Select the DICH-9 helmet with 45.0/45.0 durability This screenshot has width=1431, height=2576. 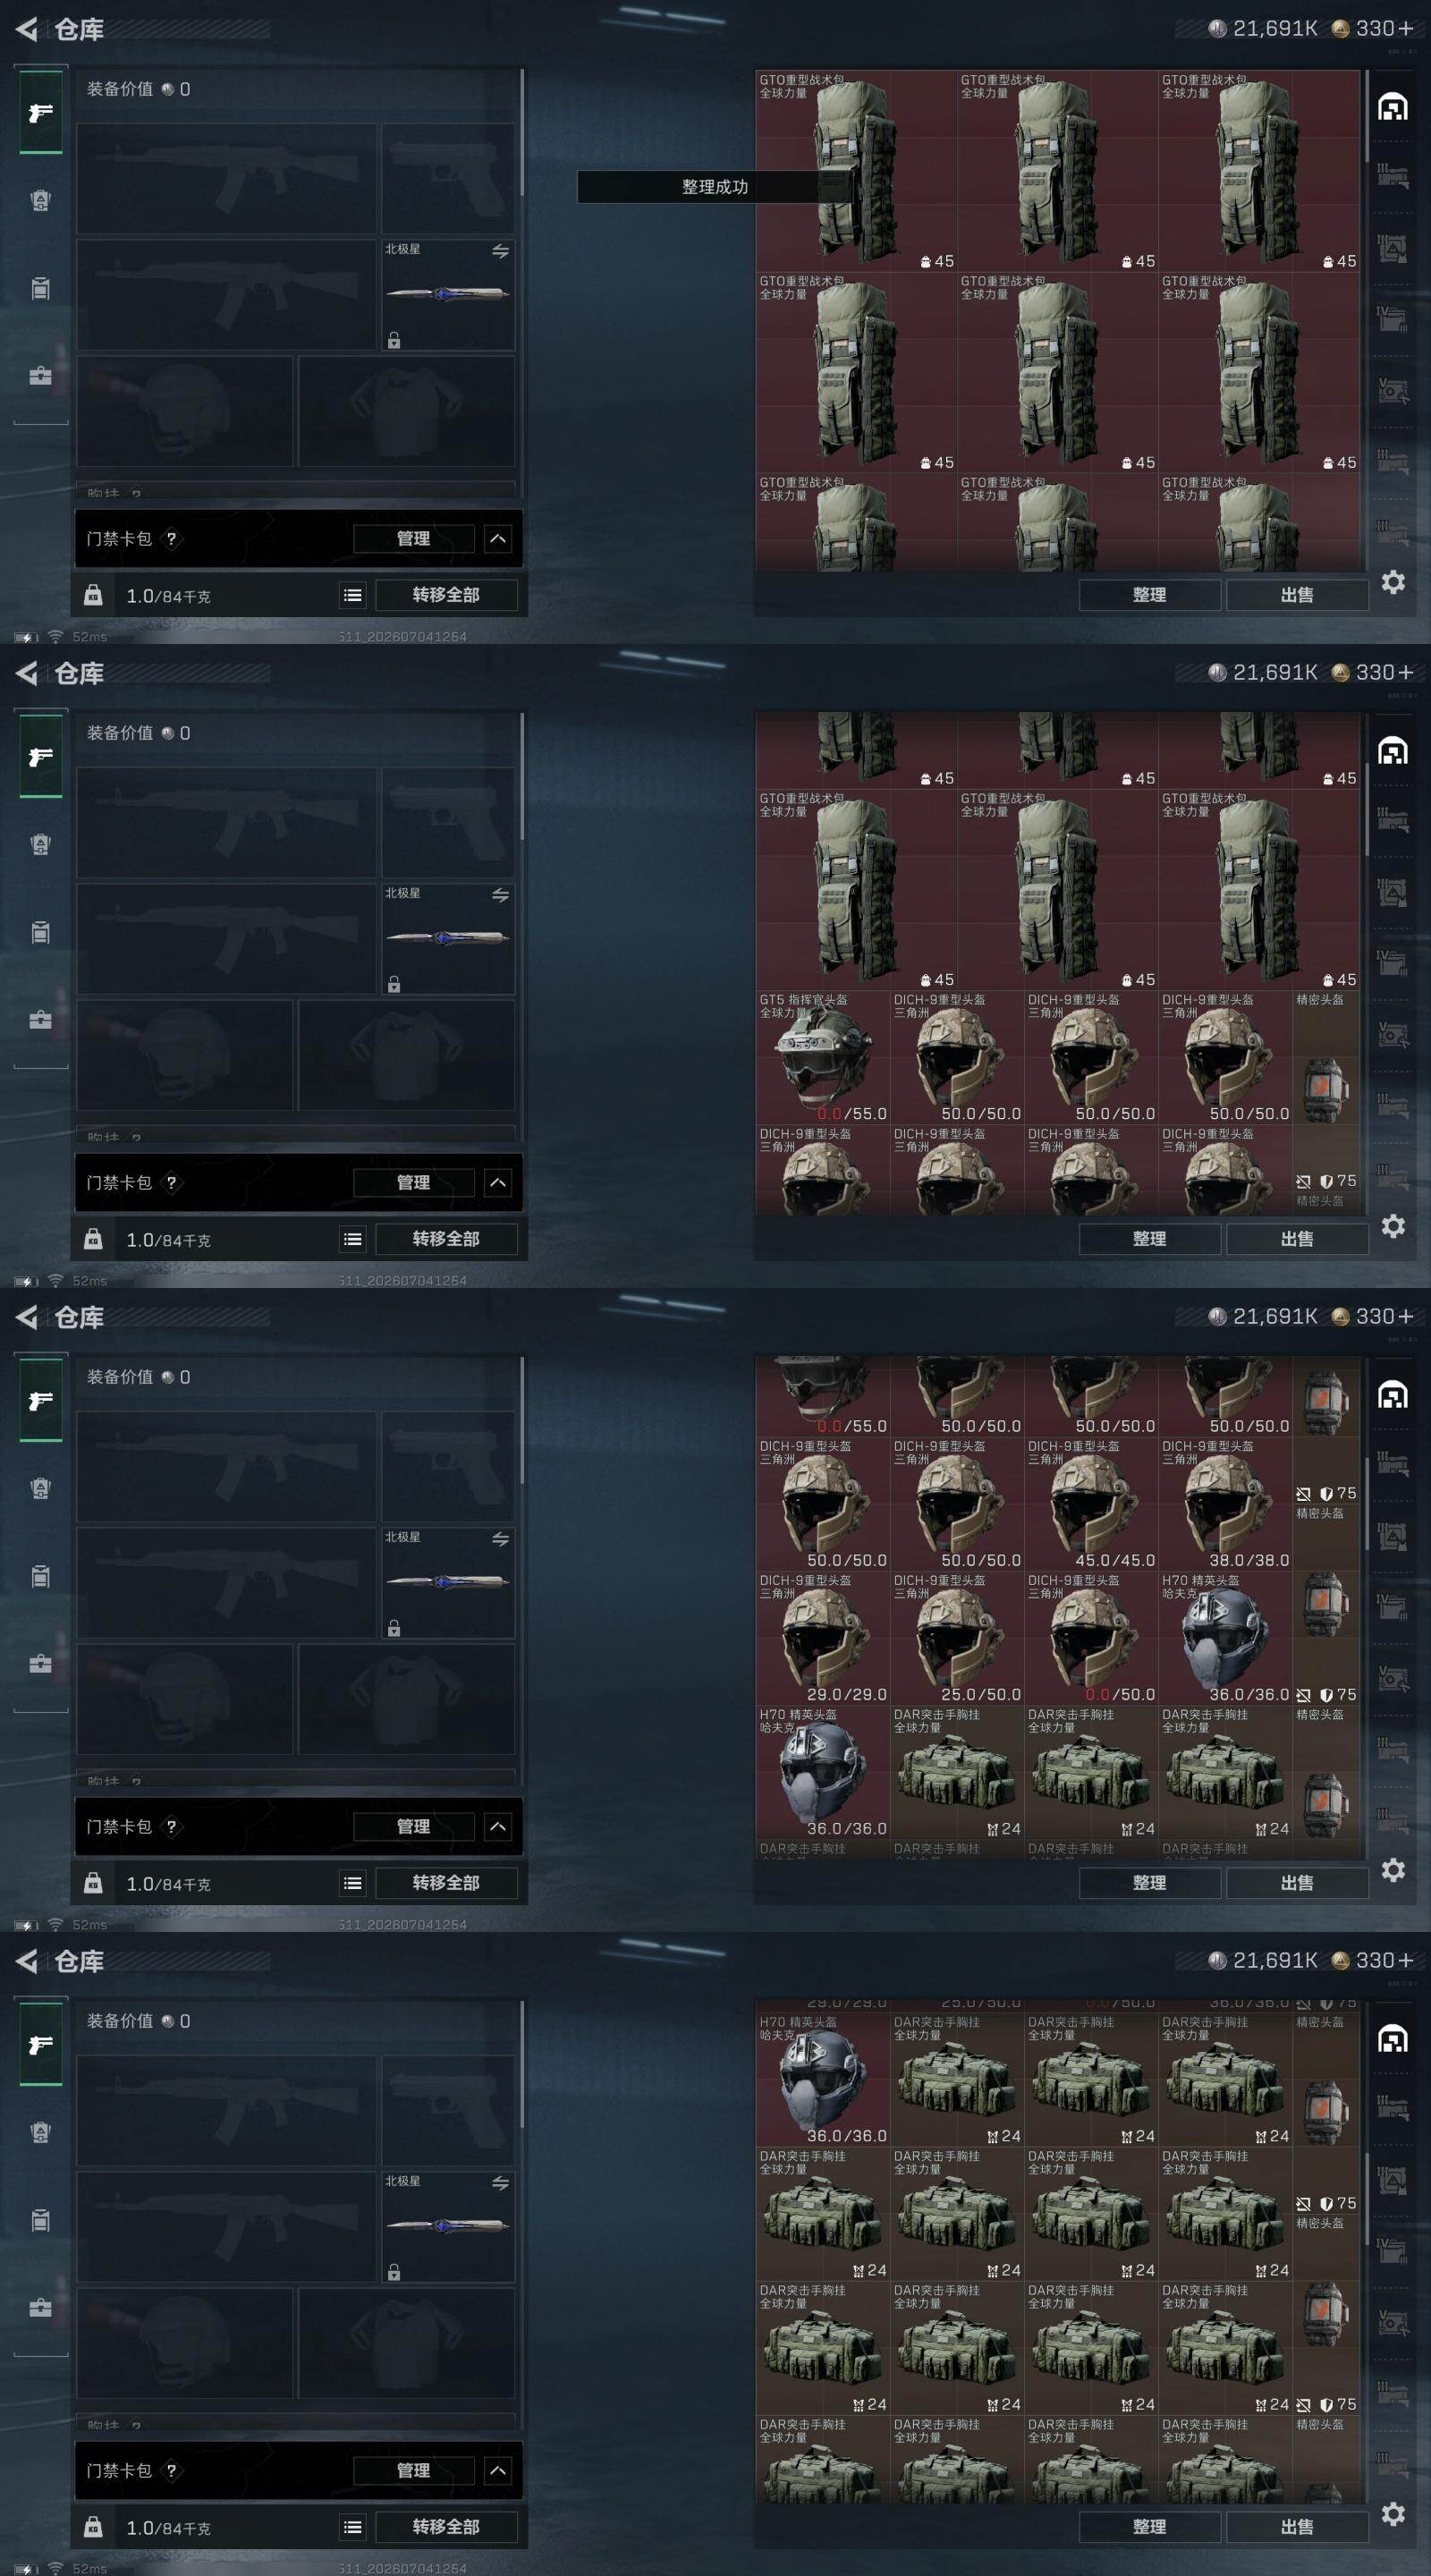[x=1091, y=1504]
